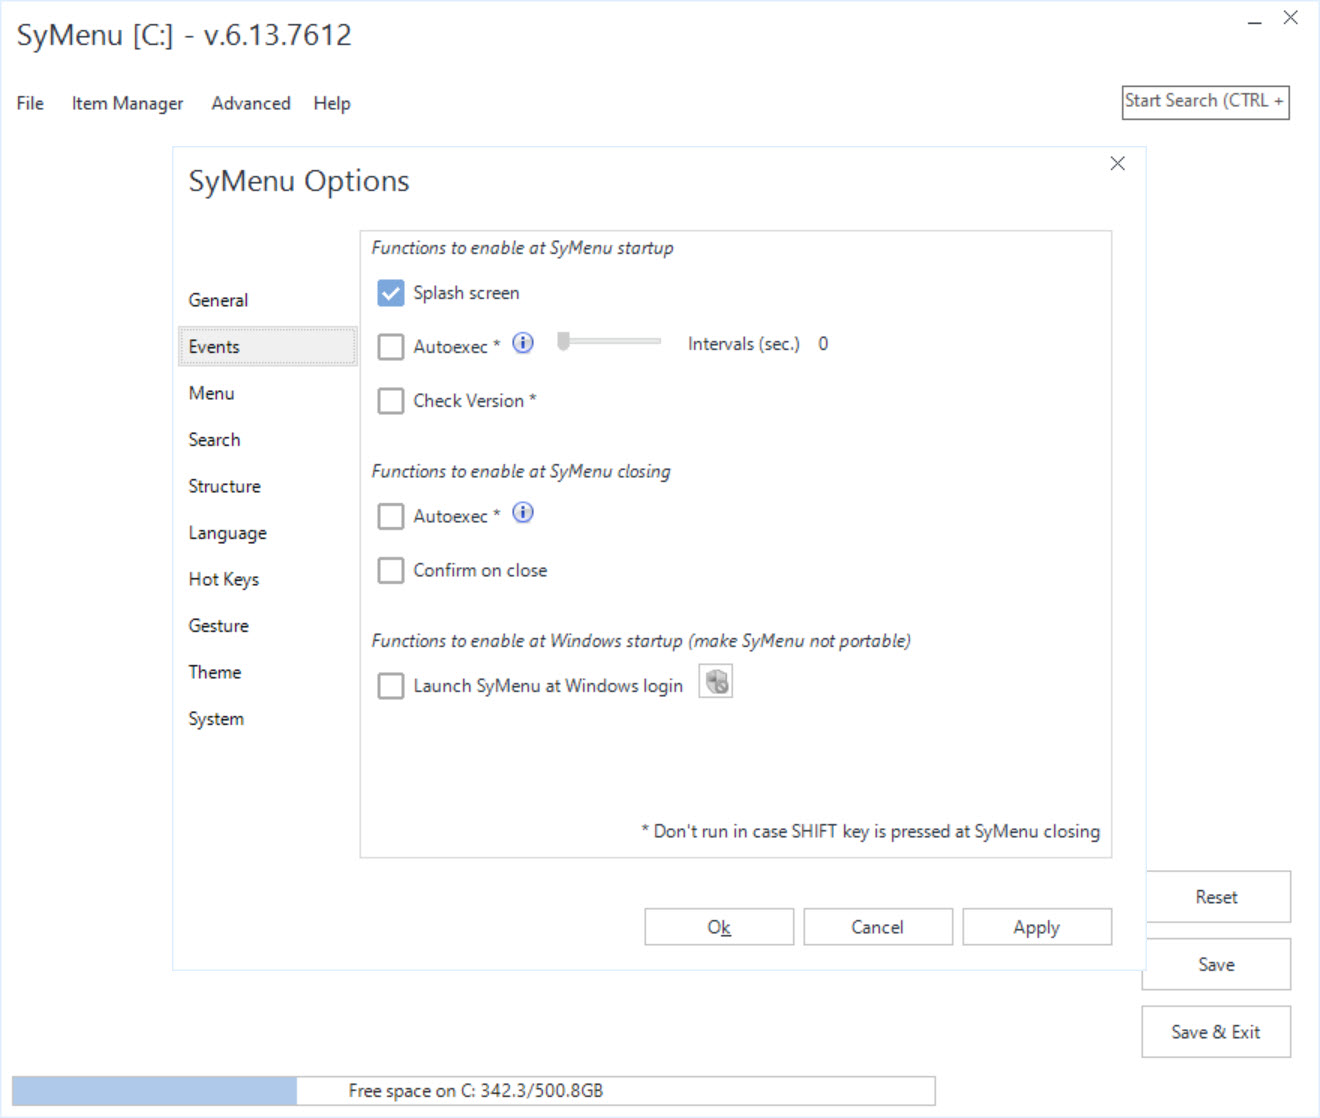The height and width of the screenshot is (1118, 1320).
Task: Click the Start Search box
Action: (1206, 102)
